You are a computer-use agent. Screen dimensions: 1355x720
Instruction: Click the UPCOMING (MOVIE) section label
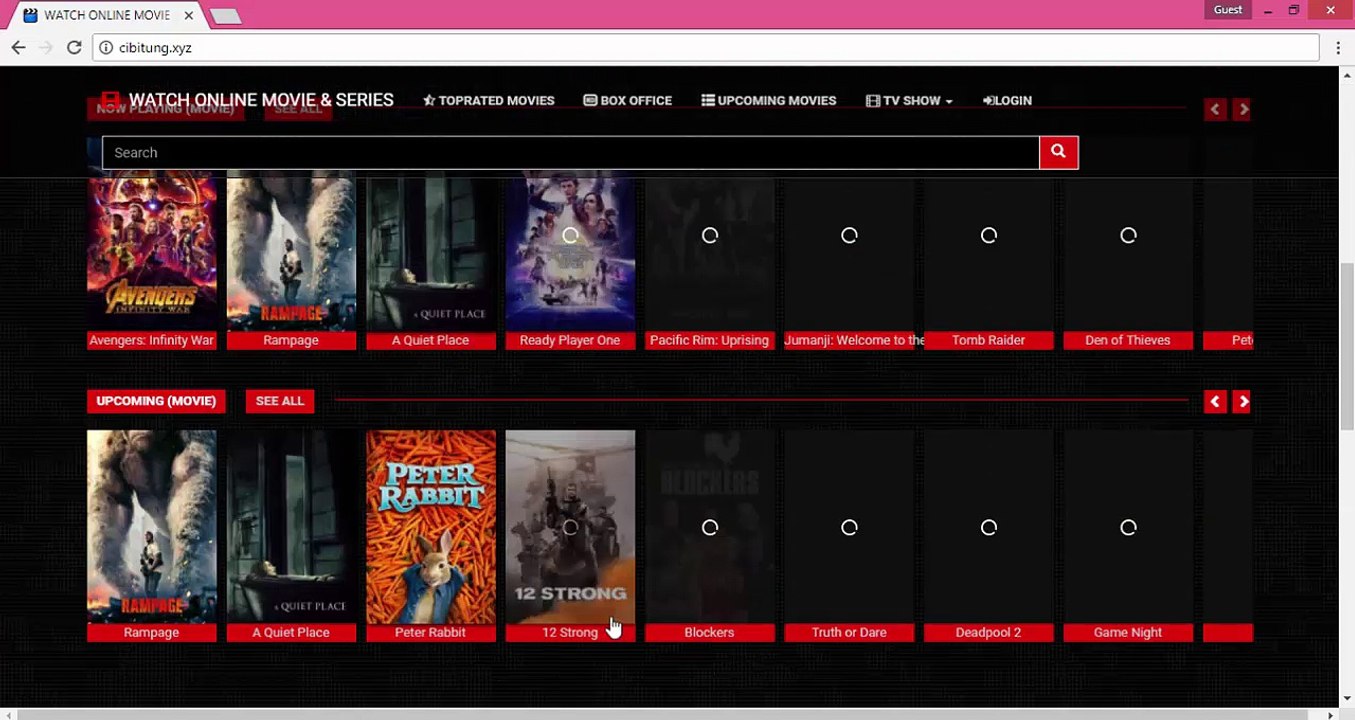(156, 401)
